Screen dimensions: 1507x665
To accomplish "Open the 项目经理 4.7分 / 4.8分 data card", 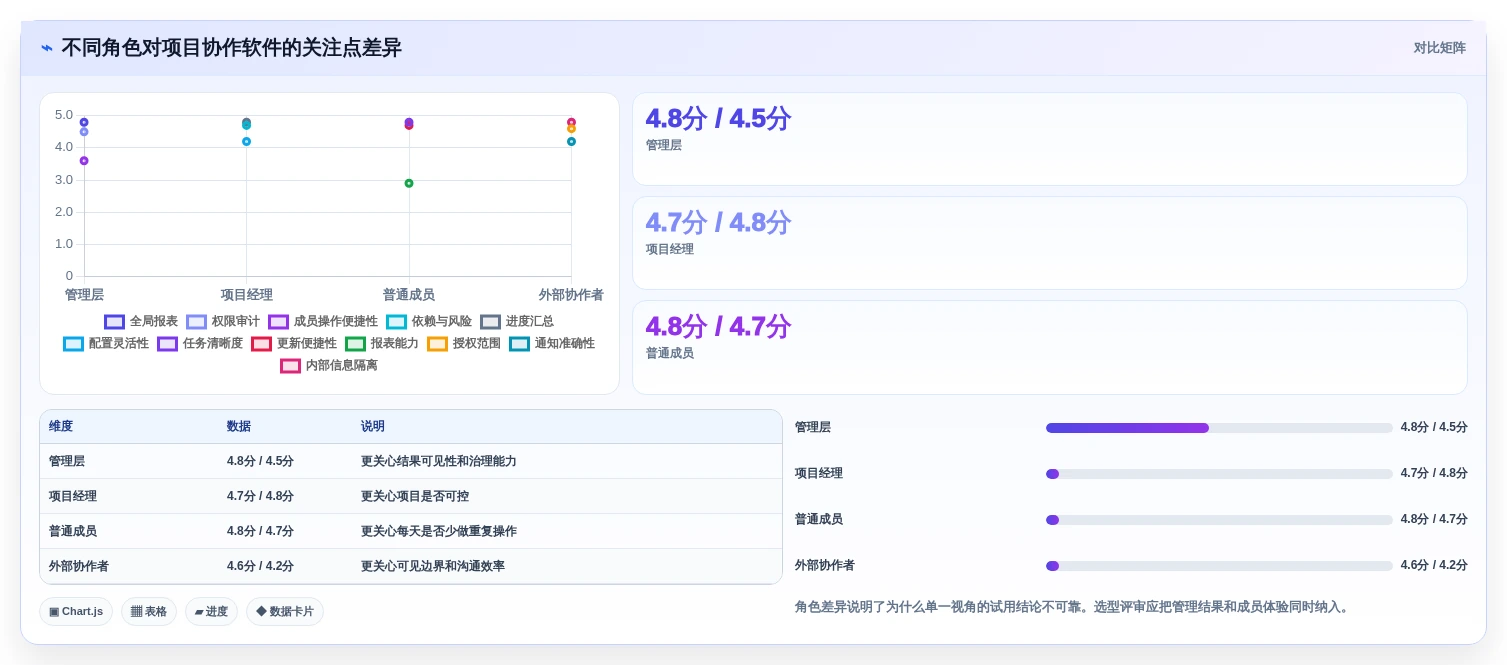I will click(1050, 243).
